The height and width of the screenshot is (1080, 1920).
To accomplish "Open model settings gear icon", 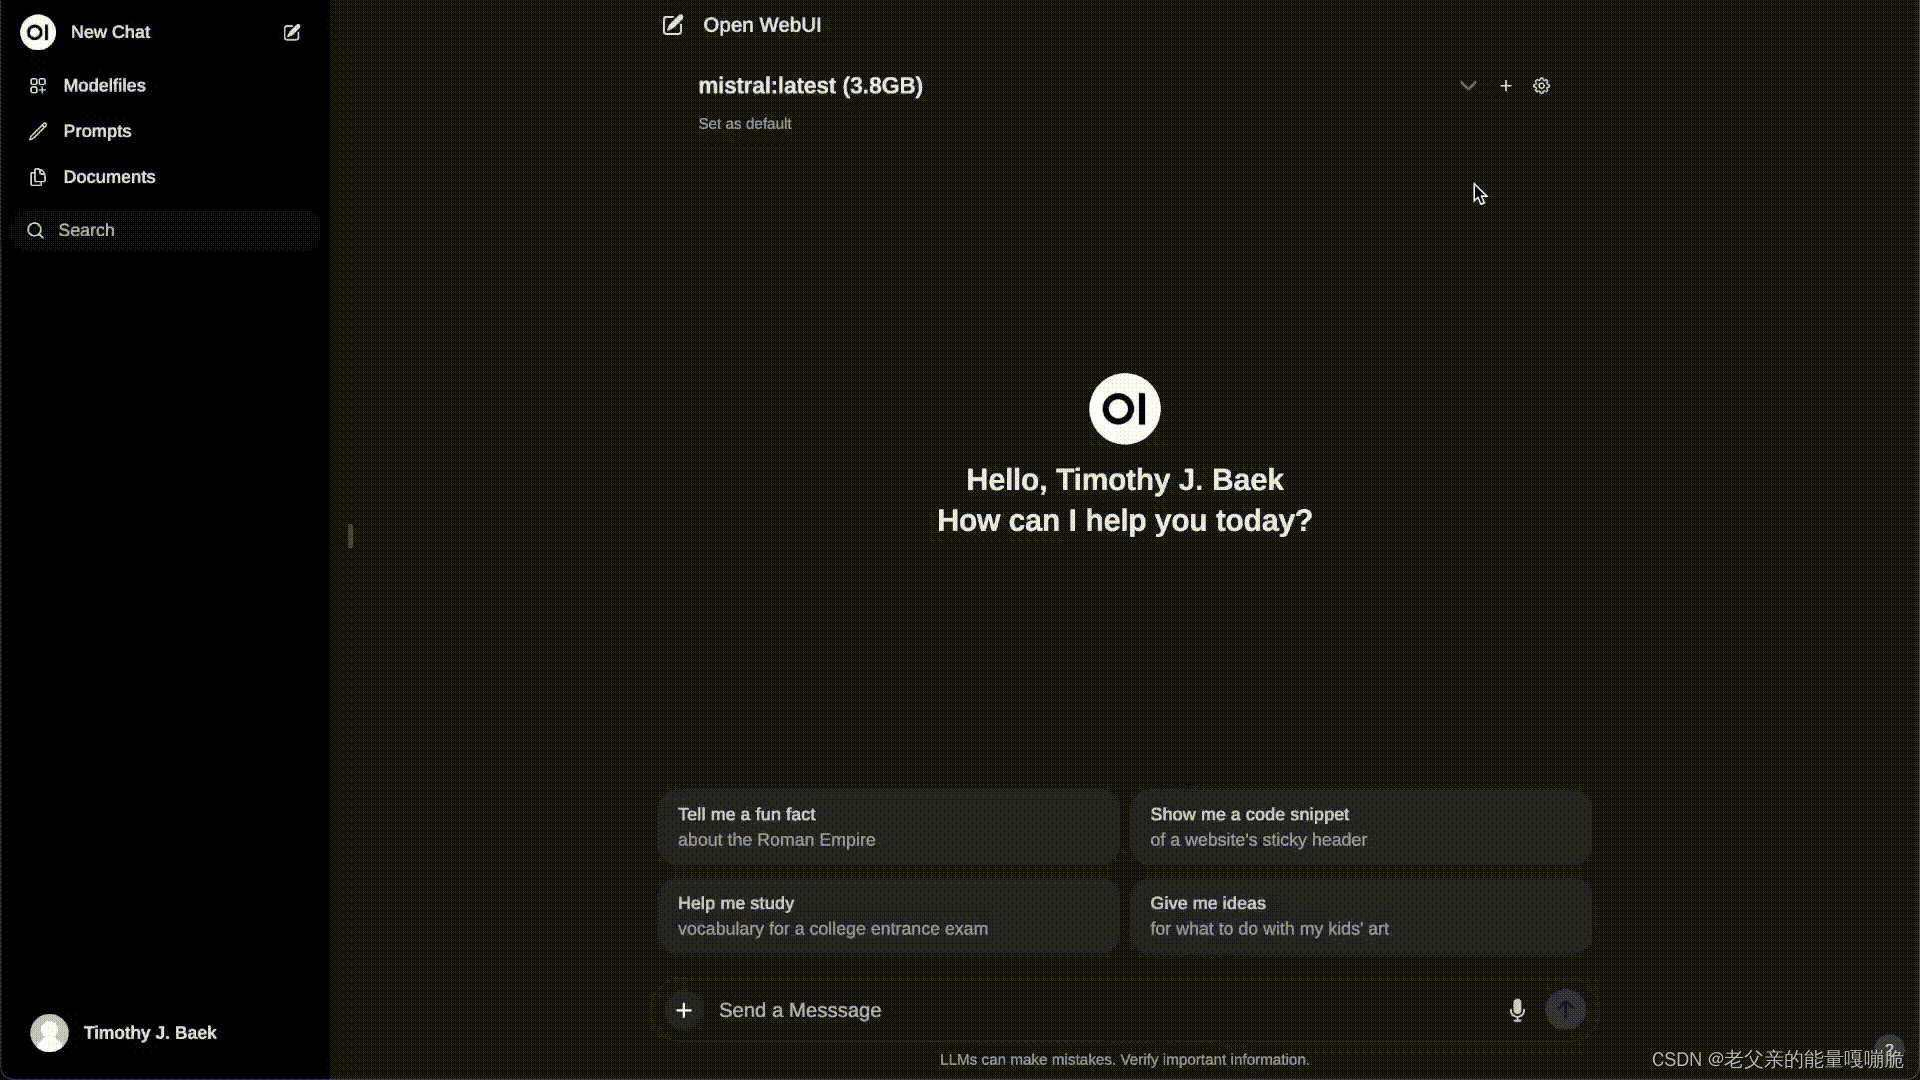I will click(x=1541, y=86).
